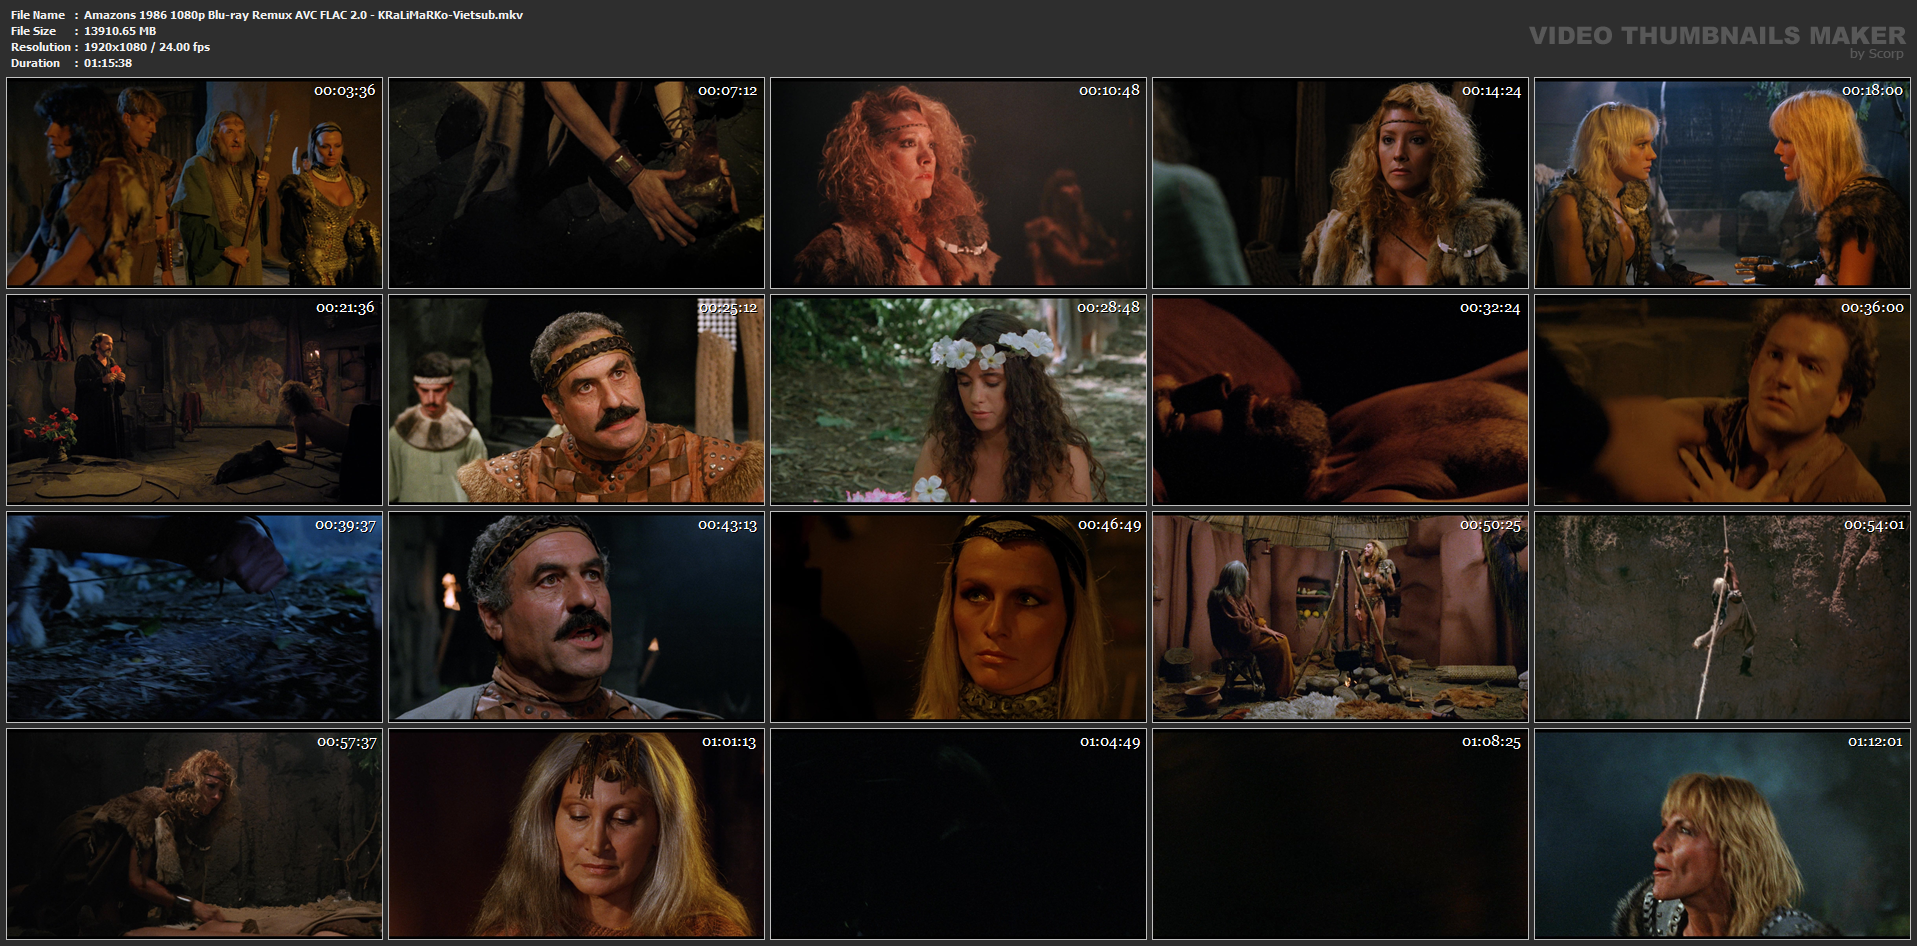The width and height of the screenshot is (1917, 946).
Task: View the frame at 00:57:37
Action: pos(194,834)
